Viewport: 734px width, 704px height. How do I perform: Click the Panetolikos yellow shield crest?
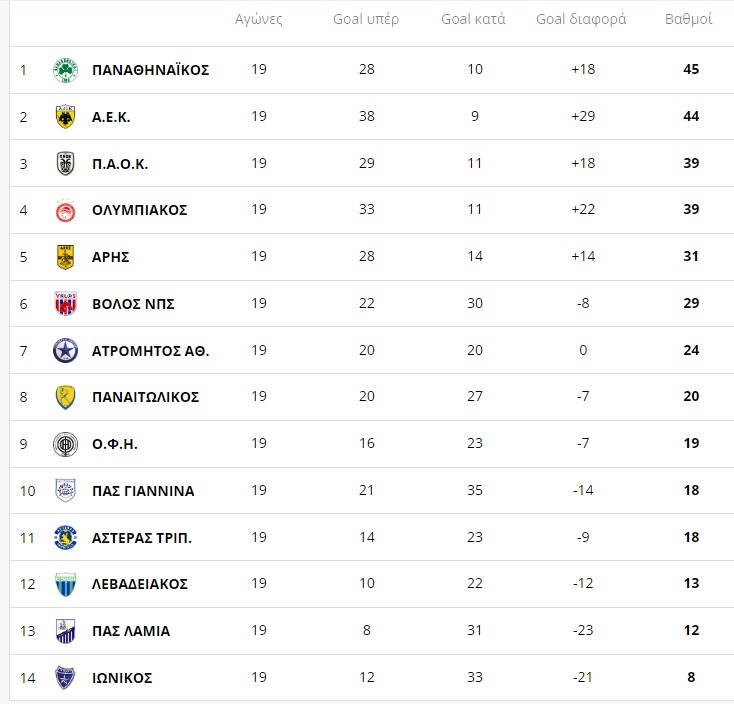pyautogui.click(x=66, y=397)
